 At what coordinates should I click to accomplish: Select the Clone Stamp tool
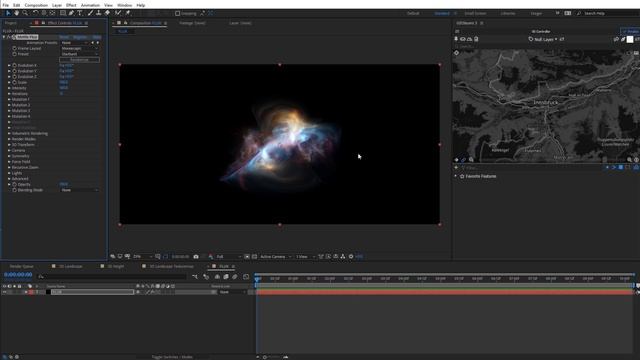point(98,13)
